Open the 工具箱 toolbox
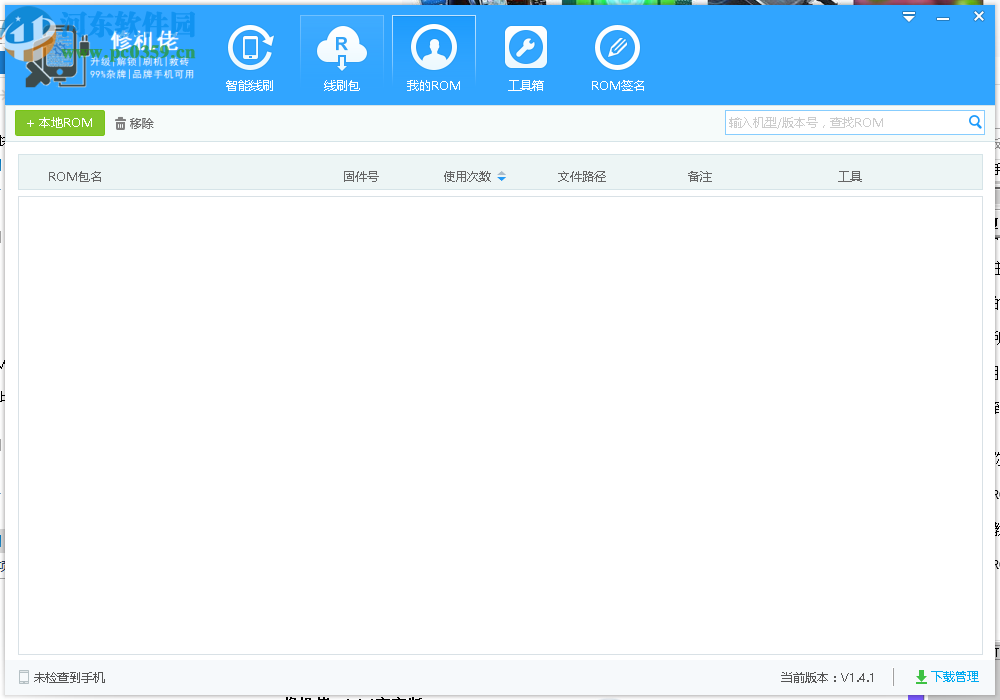 coord(526,59)
